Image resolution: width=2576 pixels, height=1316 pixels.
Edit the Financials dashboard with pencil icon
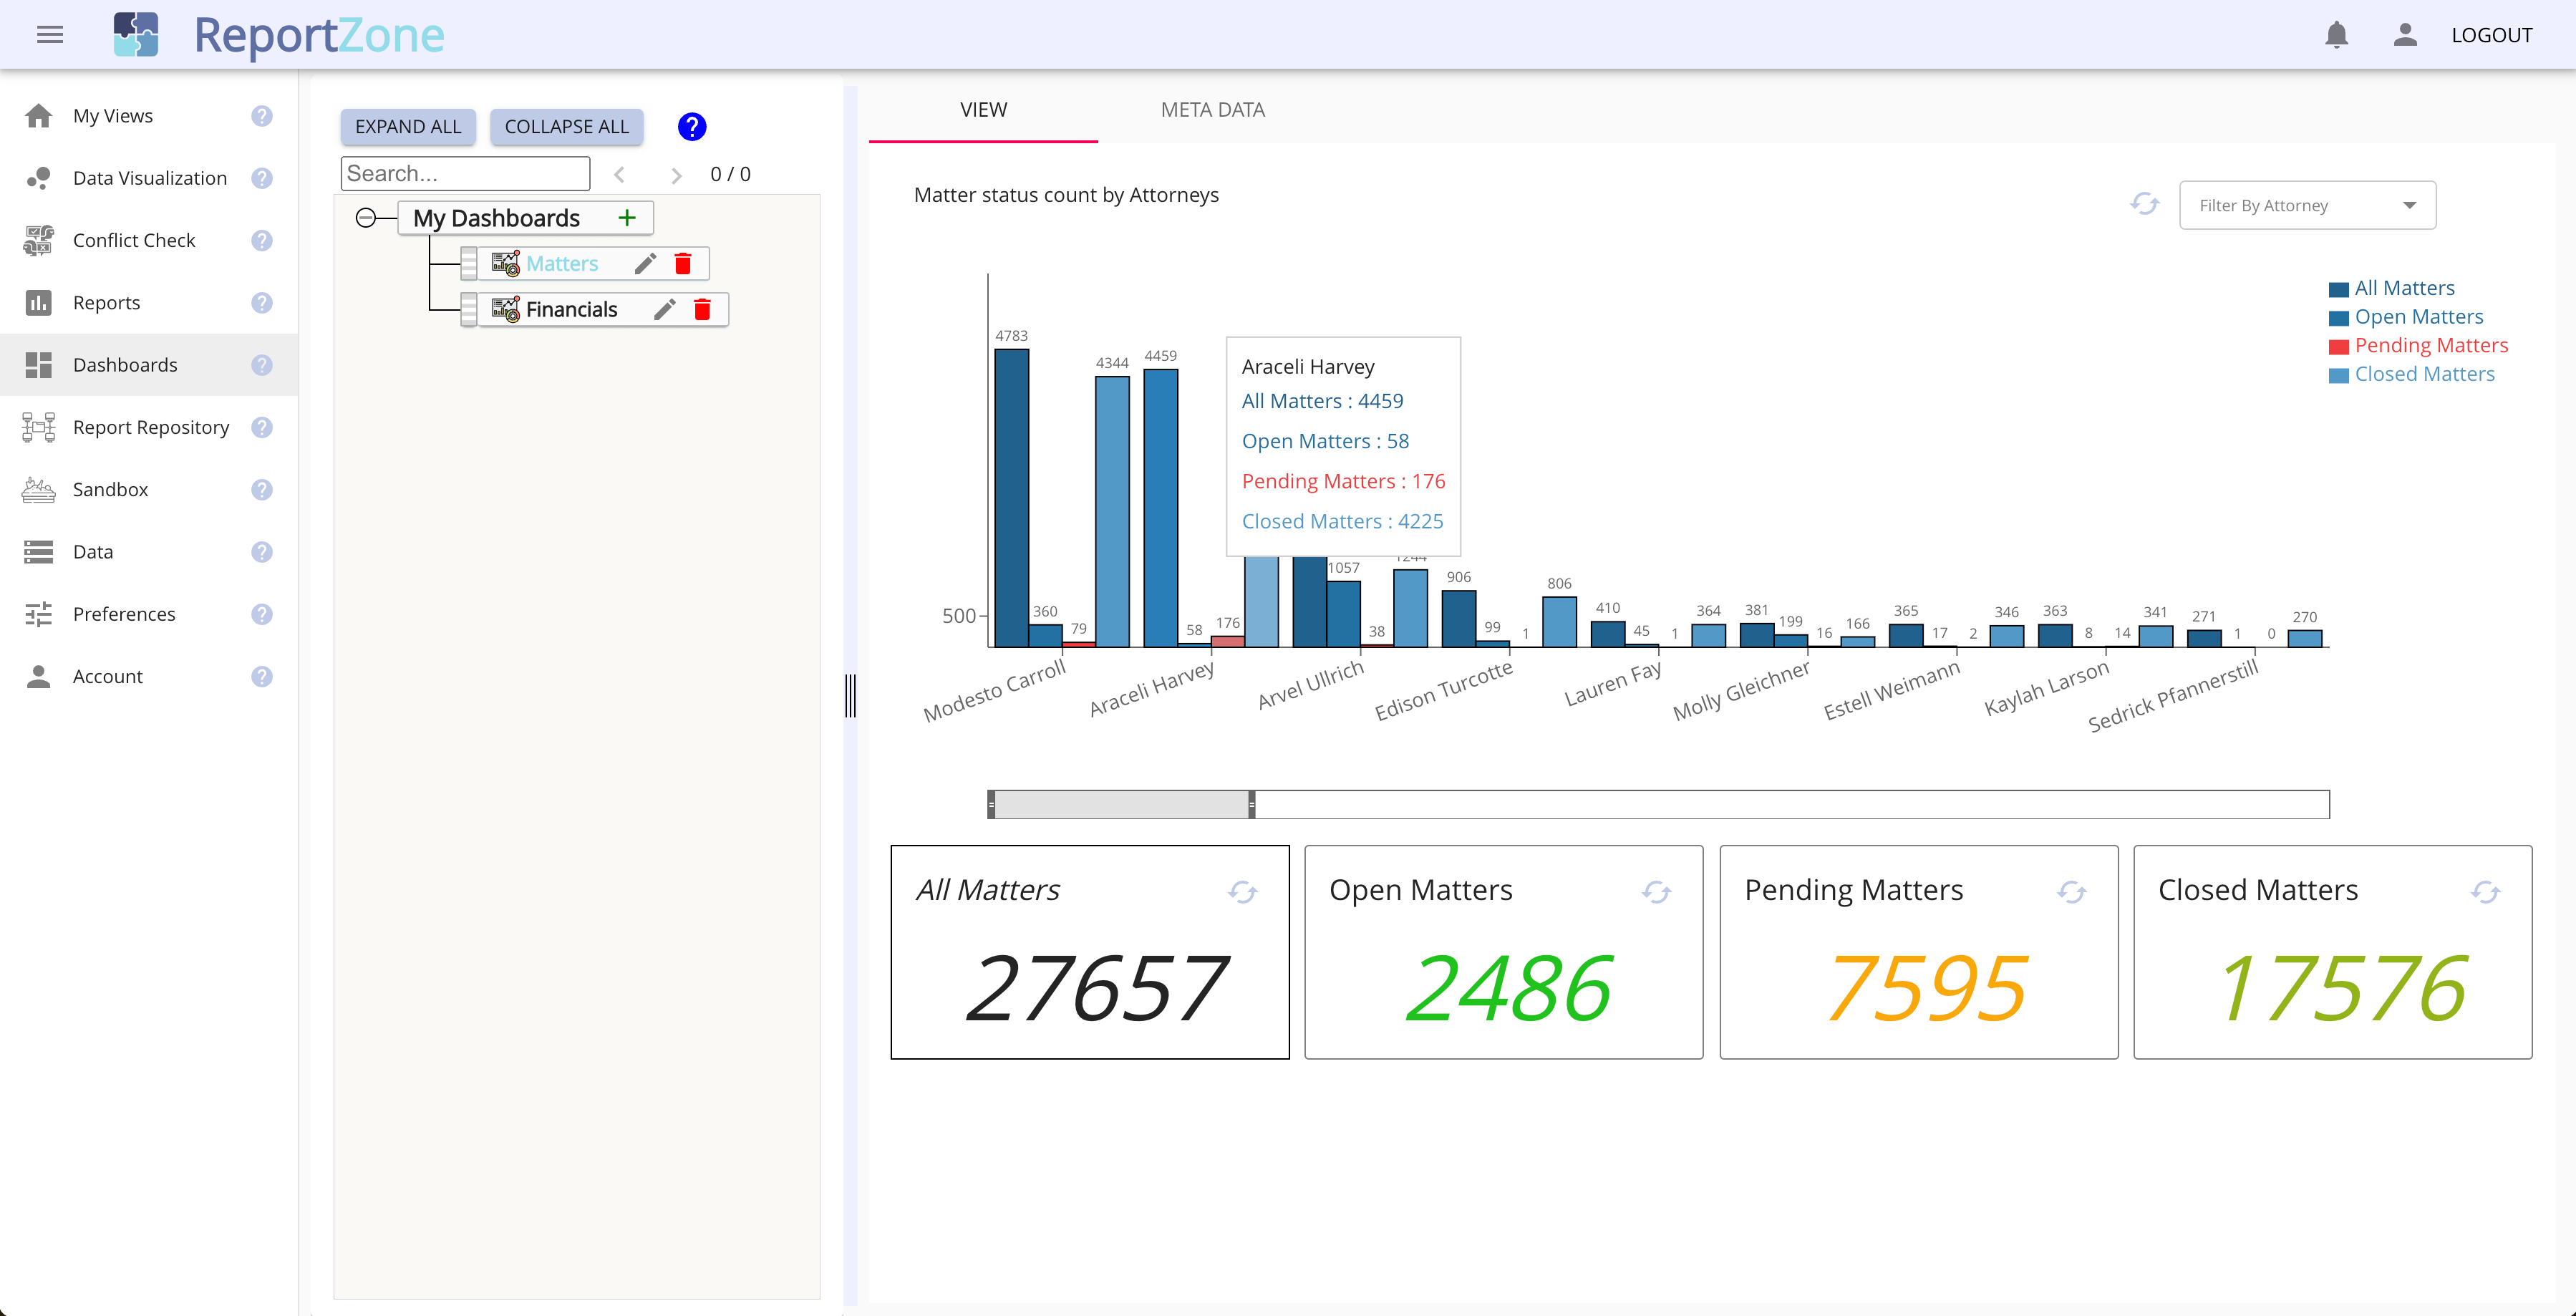coord(665,309)
